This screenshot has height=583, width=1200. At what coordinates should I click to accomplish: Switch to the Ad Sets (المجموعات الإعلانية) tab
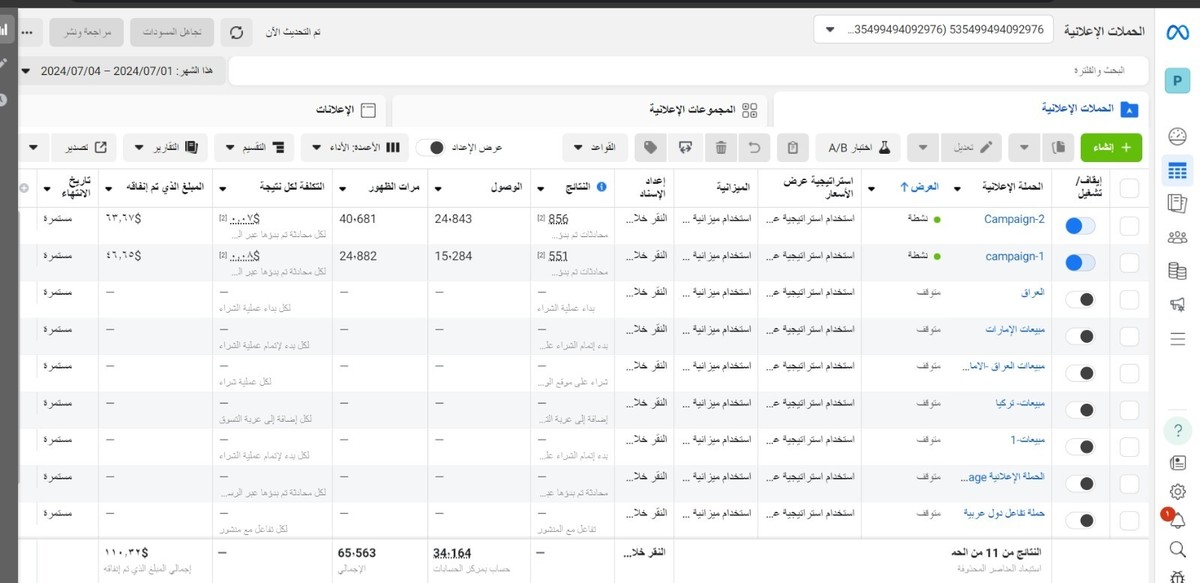pyautogui.click(x=692, y=109)
